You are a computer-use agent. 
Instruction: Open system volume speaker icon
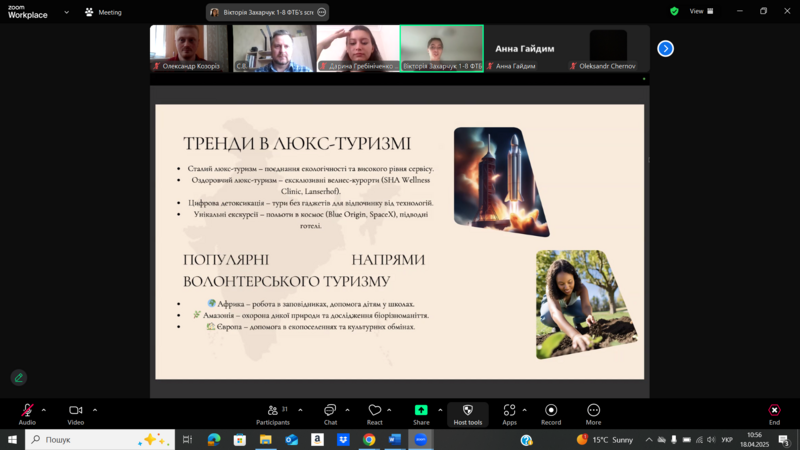tap(711, 439)
